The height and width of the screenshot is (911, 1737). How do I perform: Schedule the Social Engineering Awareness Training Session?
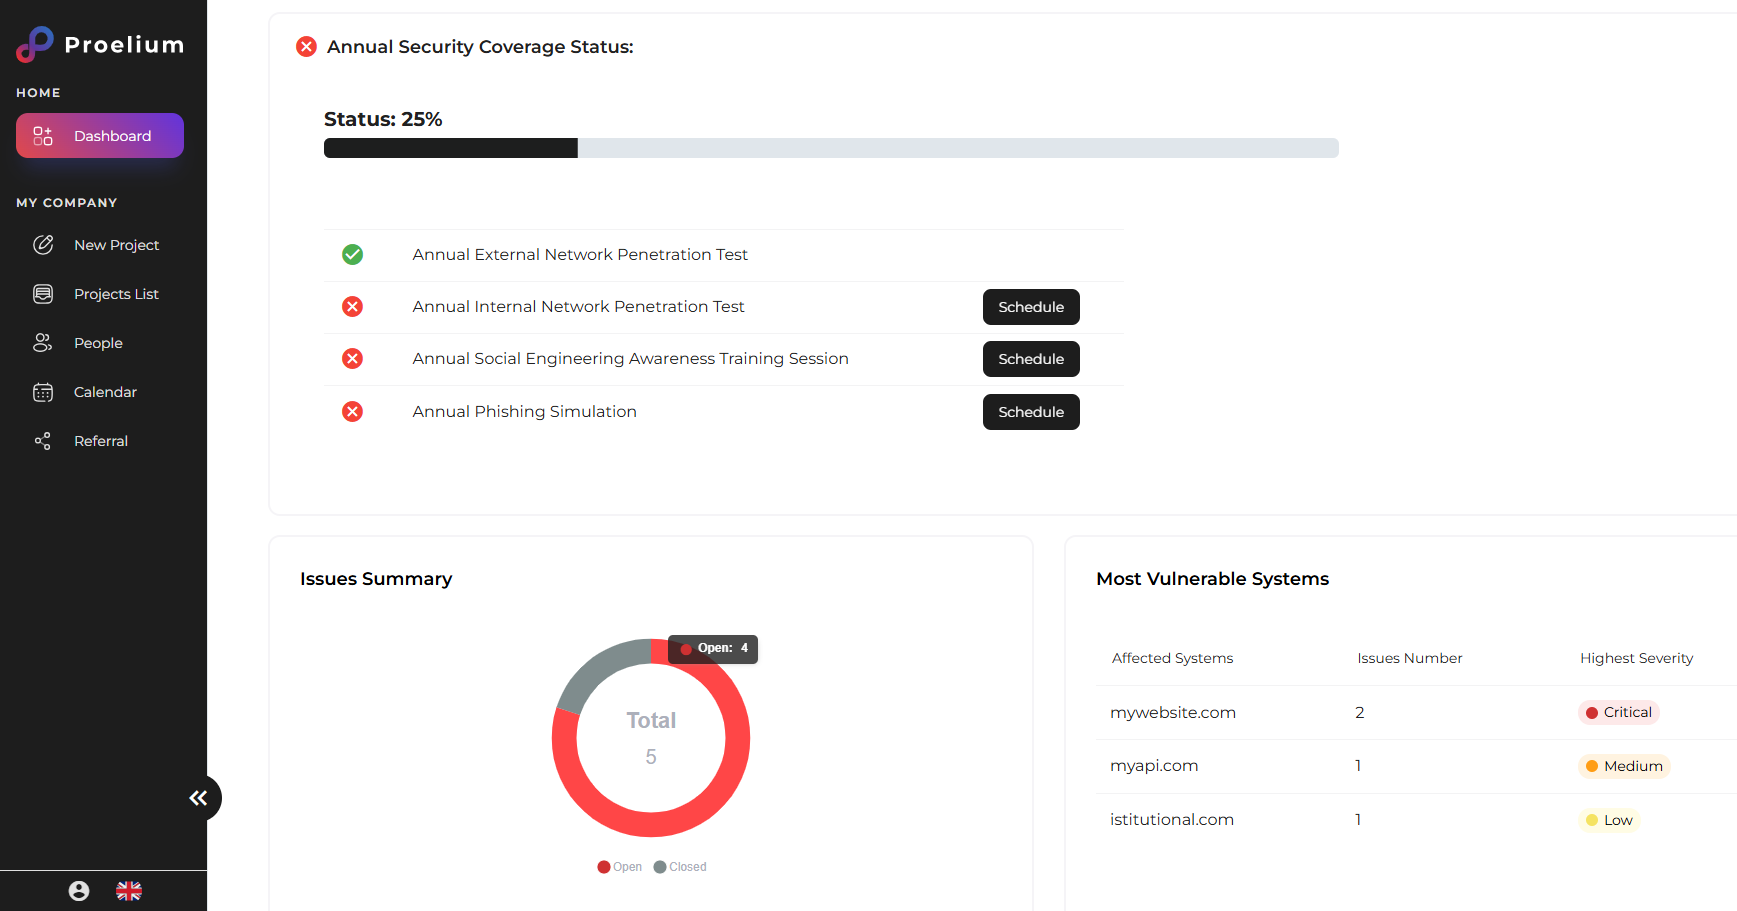click(x=1030, y=359)
